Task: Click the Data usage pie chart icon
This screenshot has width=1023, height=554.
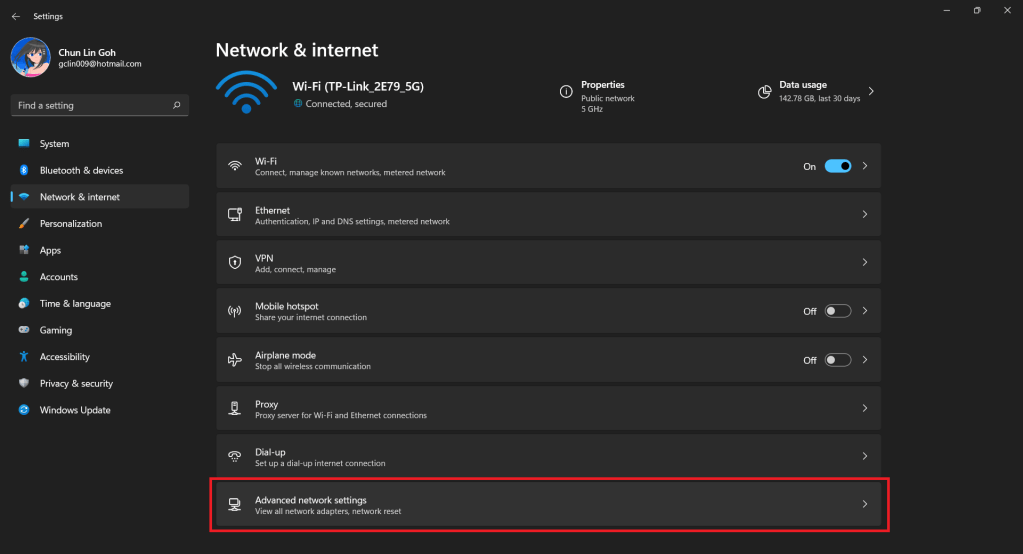Action: click(x=765, y=91)
